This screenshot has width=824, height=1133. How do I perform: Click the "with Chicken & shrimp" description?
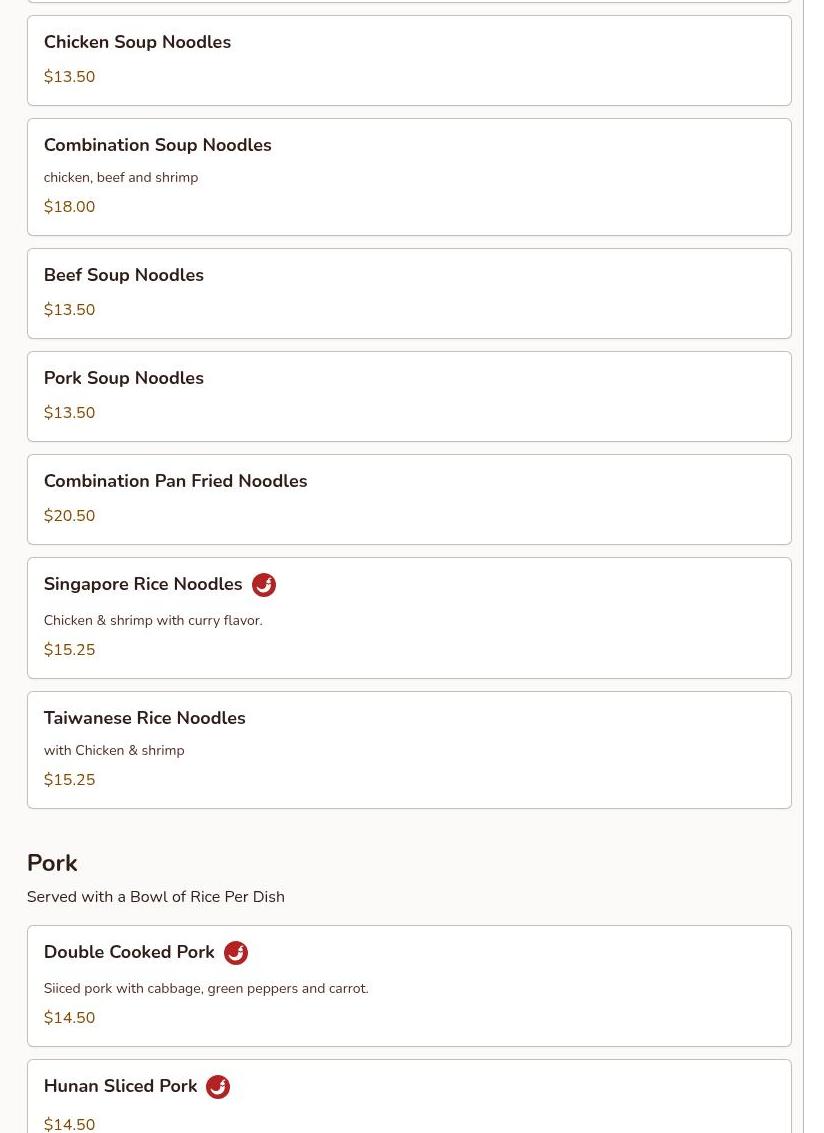point(114,750)
